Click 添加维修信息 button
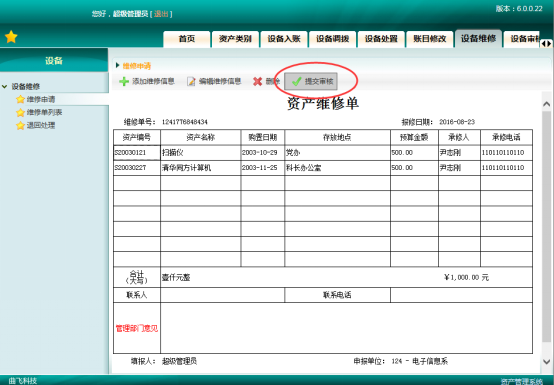The width and height of the screenshot is (554, 385). [x=147, y=82]
